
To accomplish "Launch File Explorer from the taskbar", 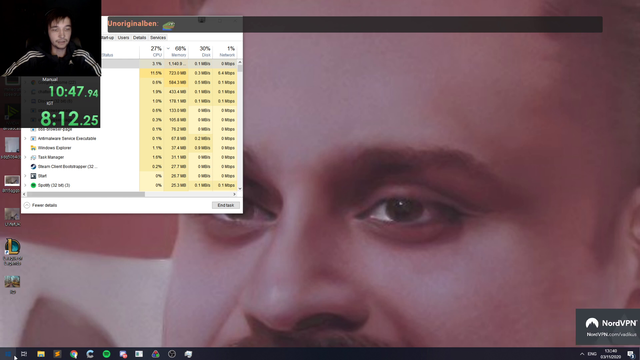I will coord(41,354).
